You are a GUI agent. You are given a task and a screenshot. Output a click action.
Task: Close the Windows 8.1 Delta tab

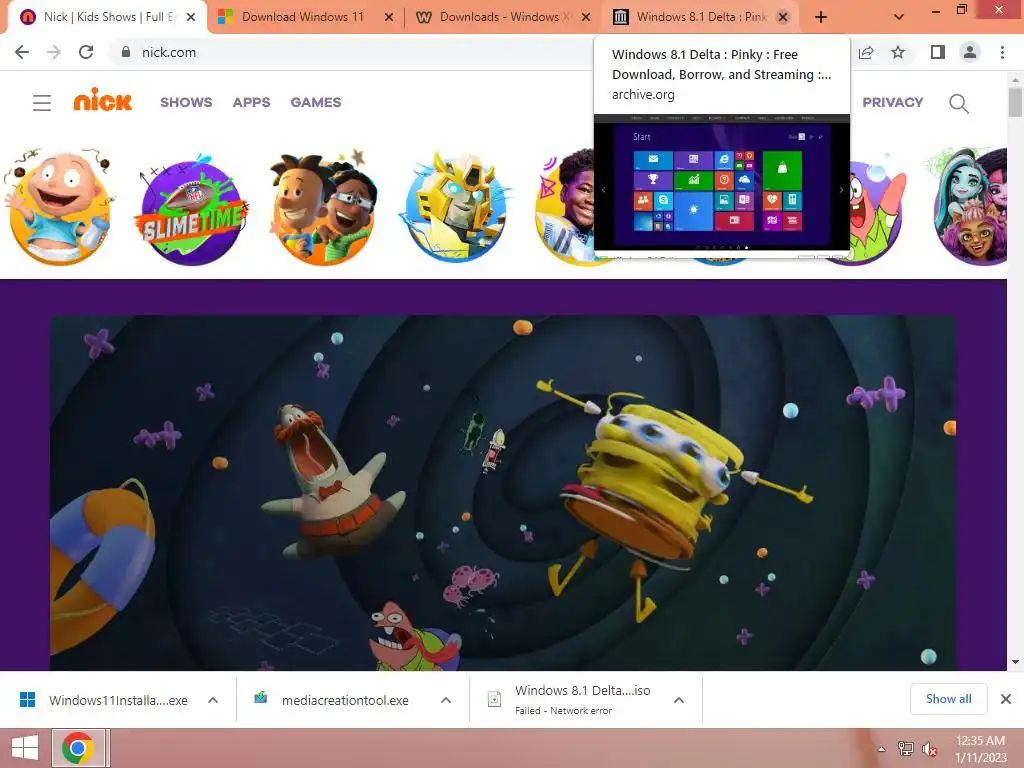point(782,17)
